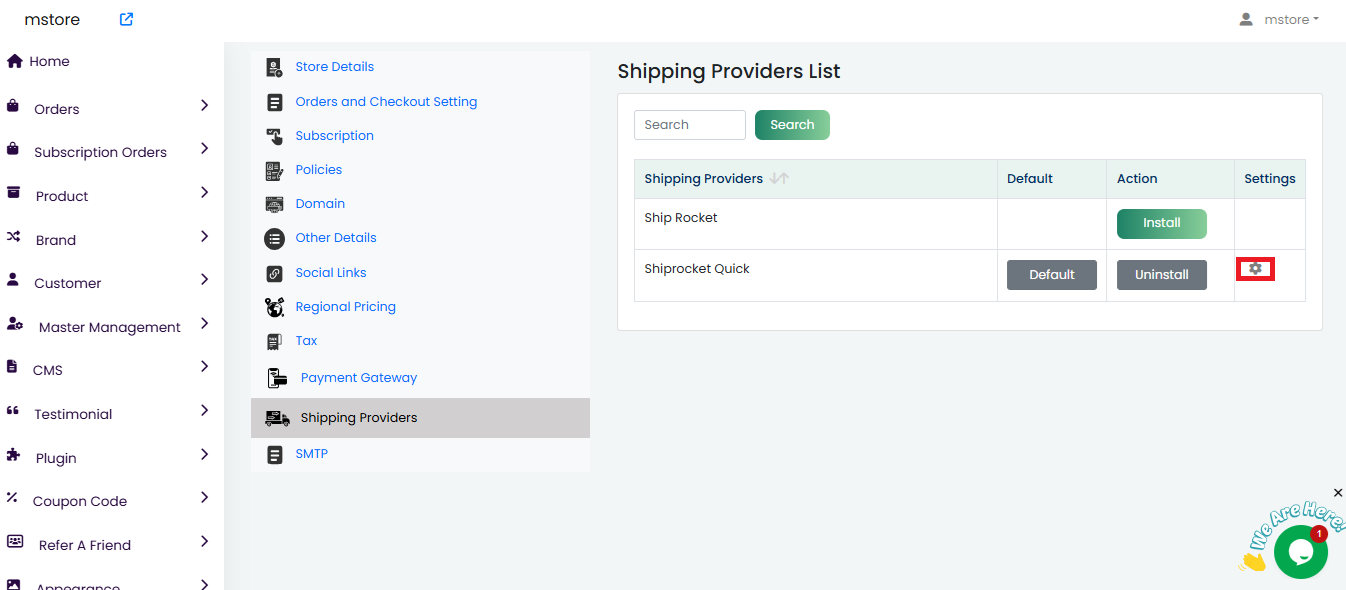Image resolution: width=1346 pixels, height=590 pixels.
Task: Install the Ship Rocket provider
Action: [x=1161, y=224]
